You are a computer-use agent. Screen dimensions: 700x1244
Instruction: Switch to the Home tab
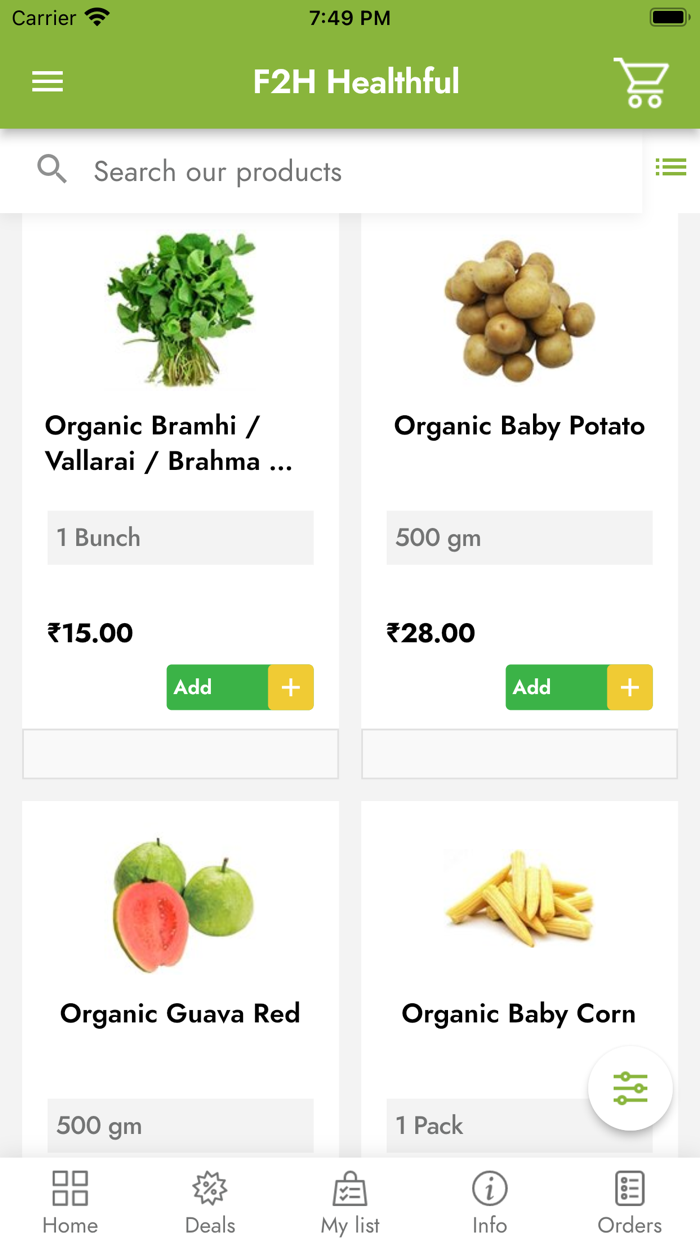(69, 1188)
